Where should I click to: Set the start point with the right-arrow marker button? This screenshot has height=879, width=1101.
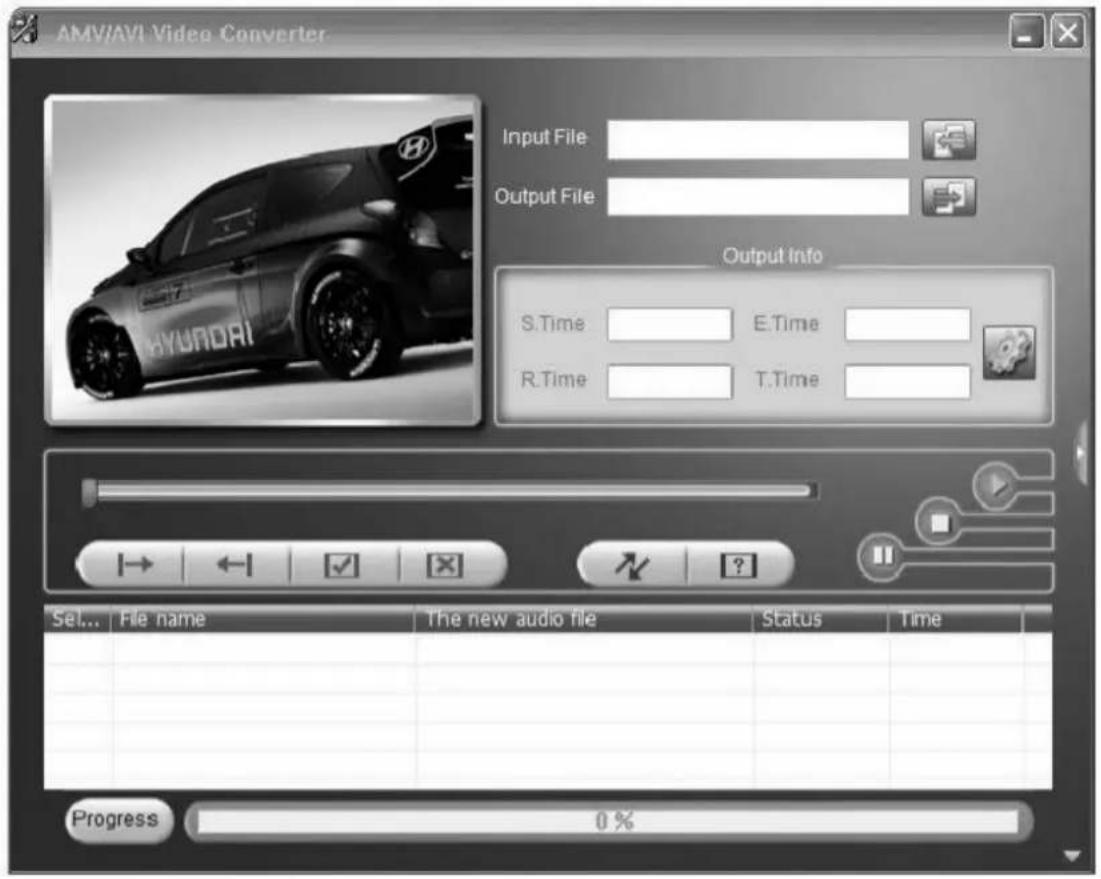[133, 564]
